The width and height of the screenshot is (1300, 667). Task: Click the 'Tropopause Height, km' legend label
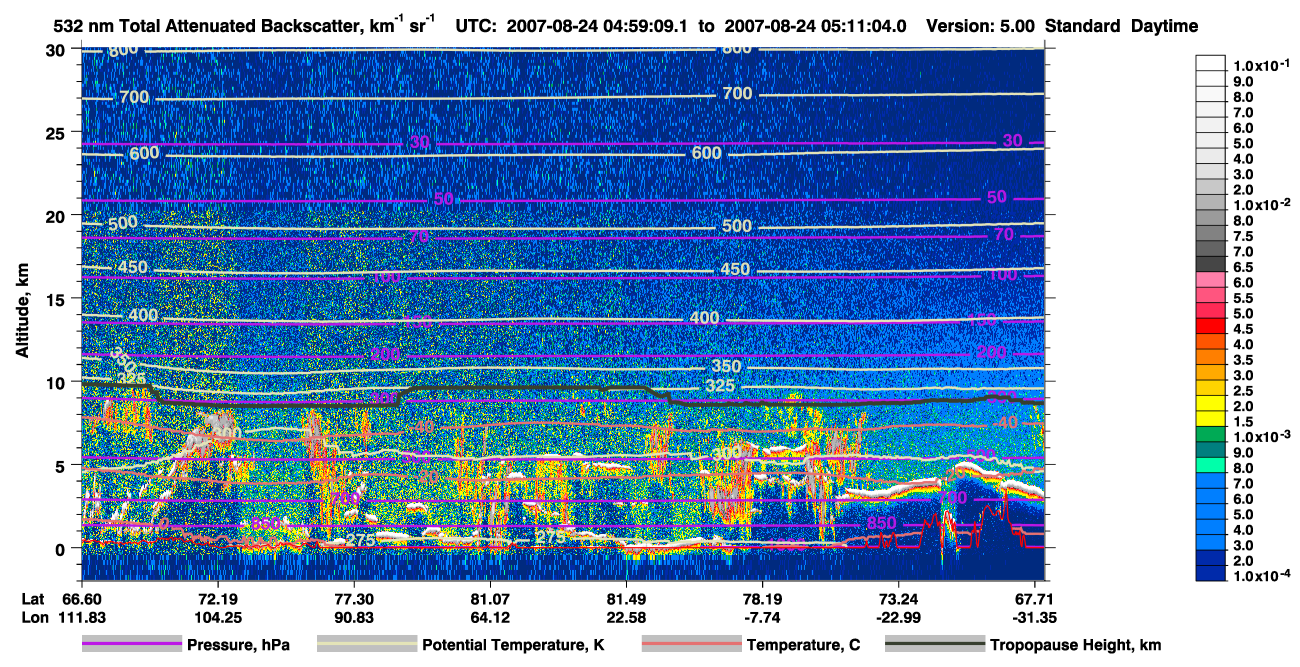[x=1076, y=646]
